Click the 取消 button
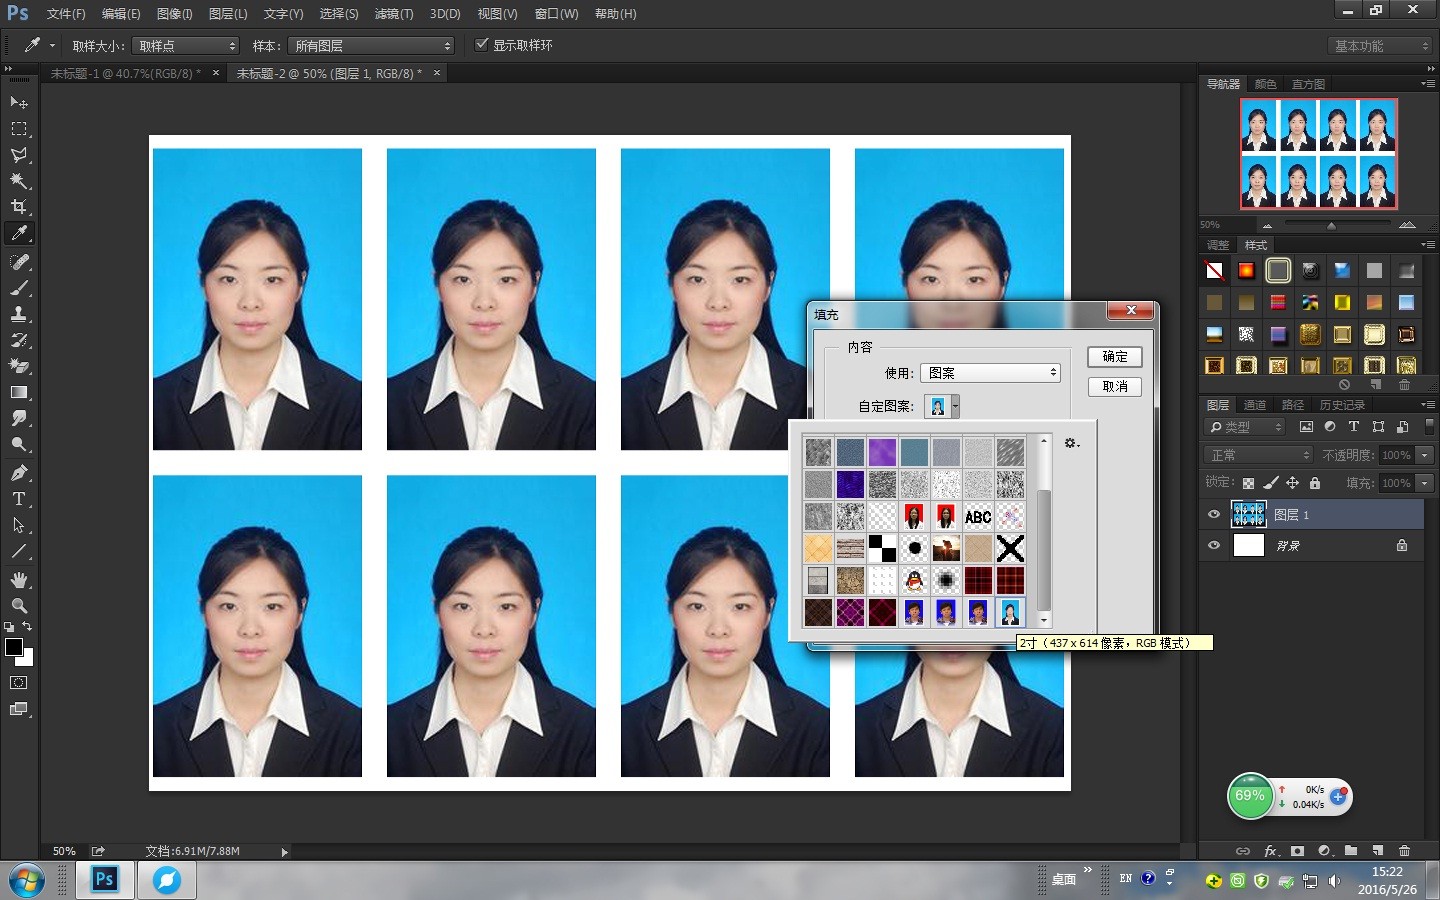 tap(1114, 386)
